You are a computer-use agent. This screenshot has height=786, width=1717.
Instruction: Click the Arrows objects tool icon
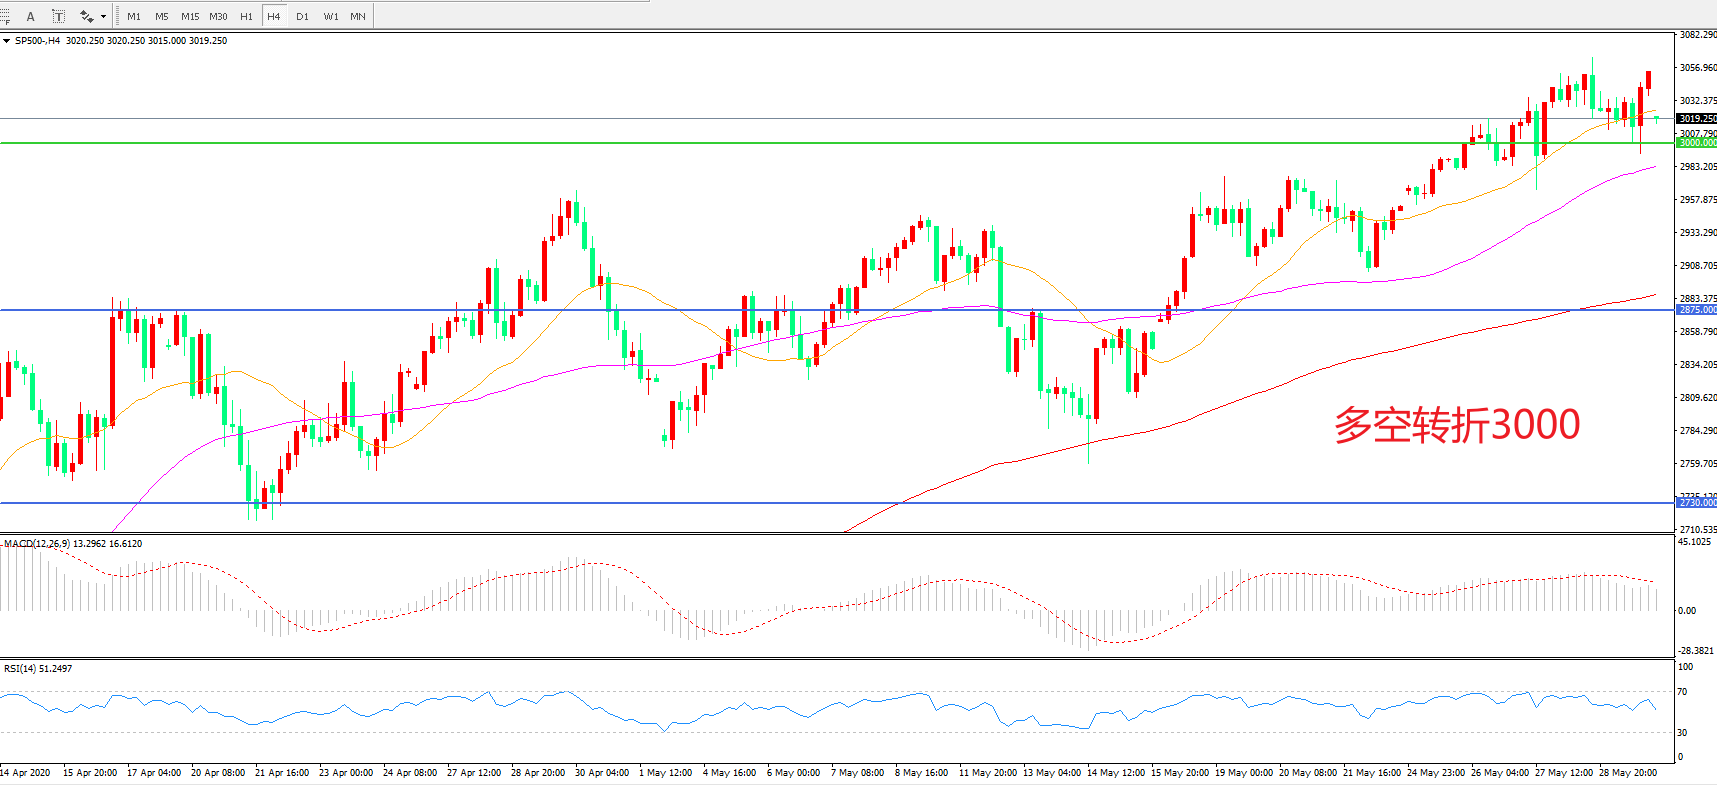click(x=87, y=16)
